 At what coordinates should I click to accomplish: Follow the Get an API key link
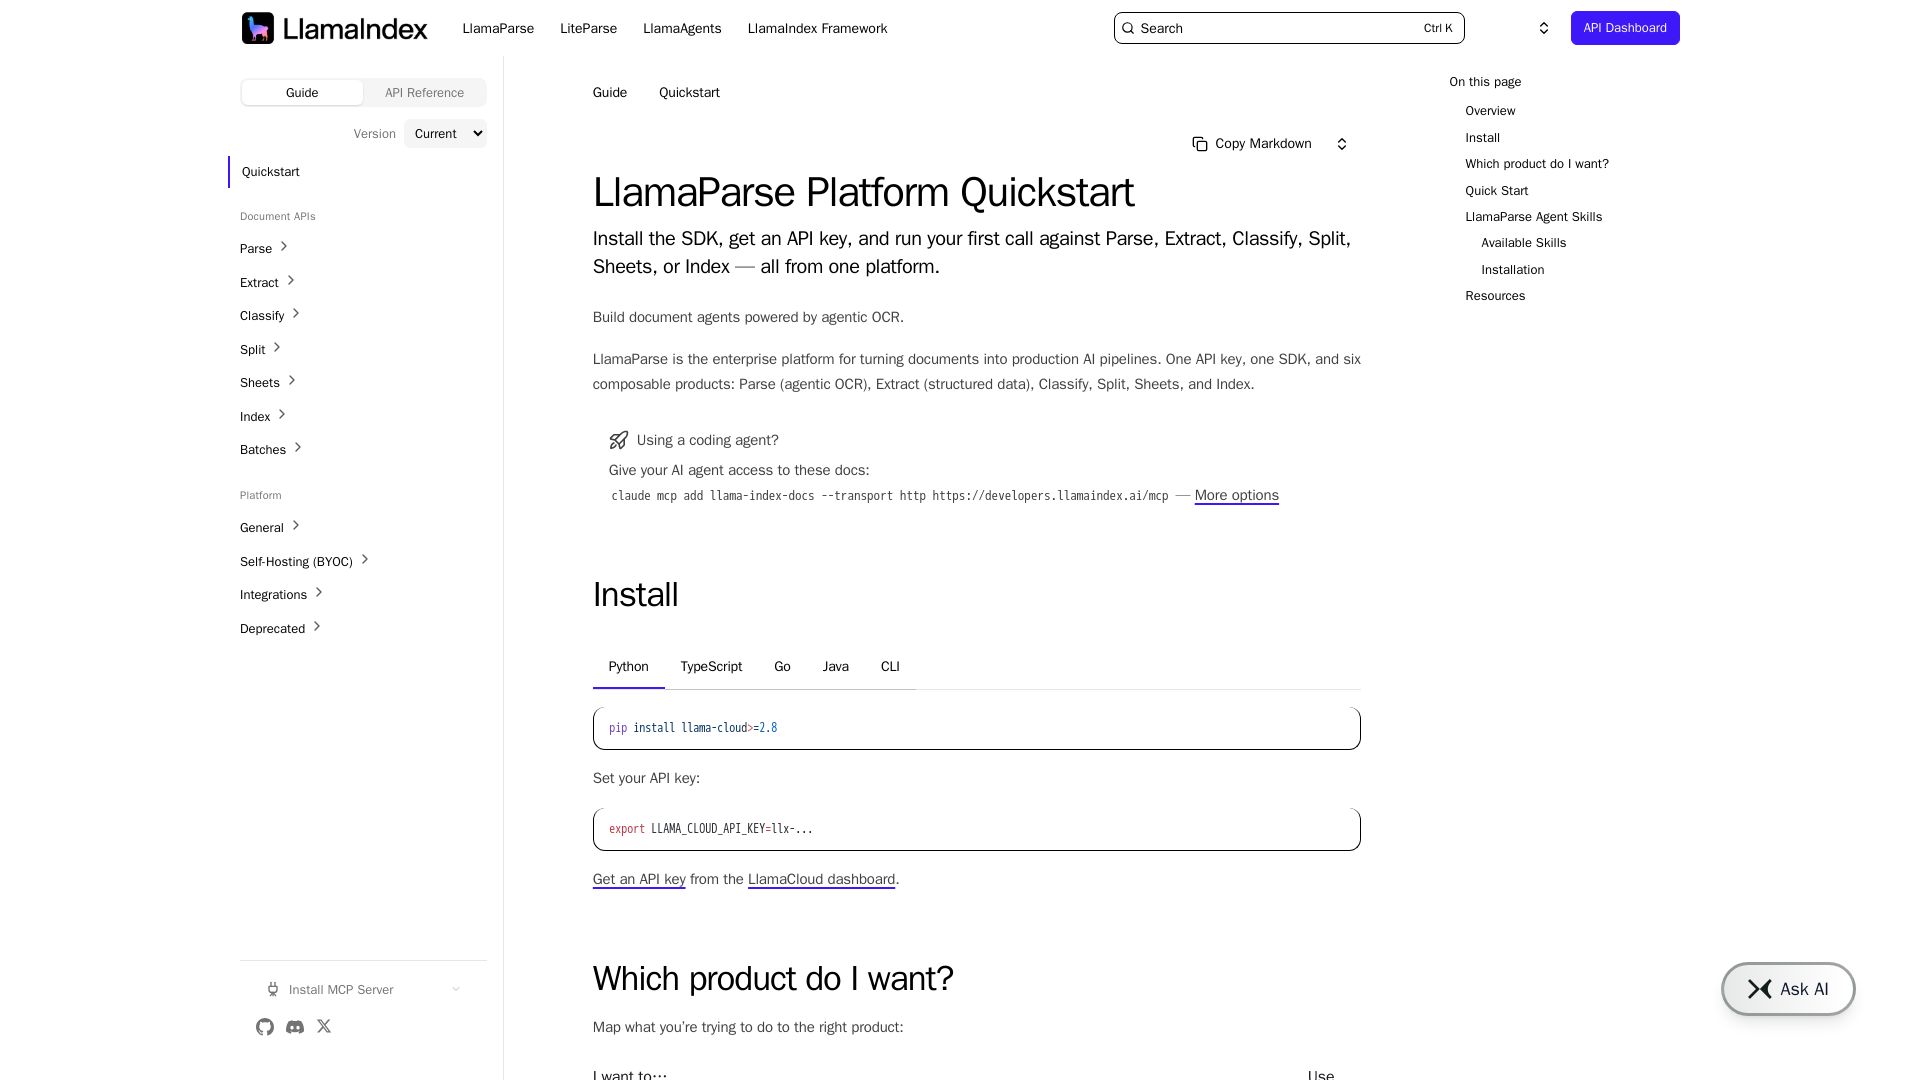point(639,879)
